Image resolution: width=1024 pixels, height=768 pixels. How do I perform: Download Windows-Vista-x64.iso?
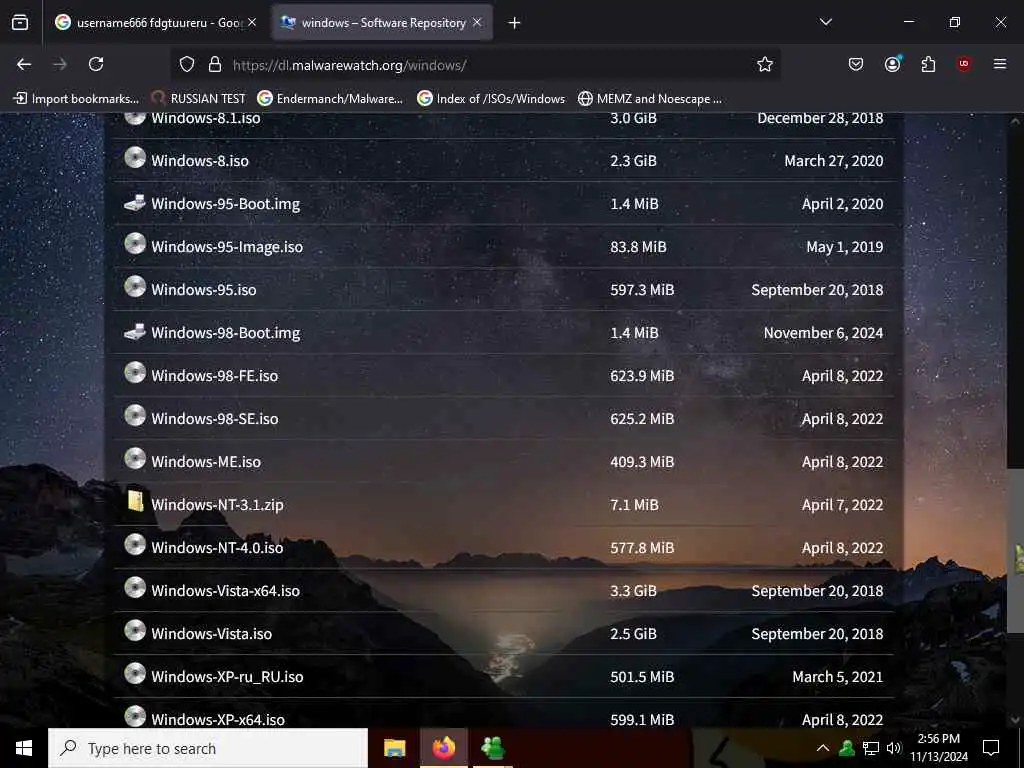pyautogui.click(x=225, y=591)
